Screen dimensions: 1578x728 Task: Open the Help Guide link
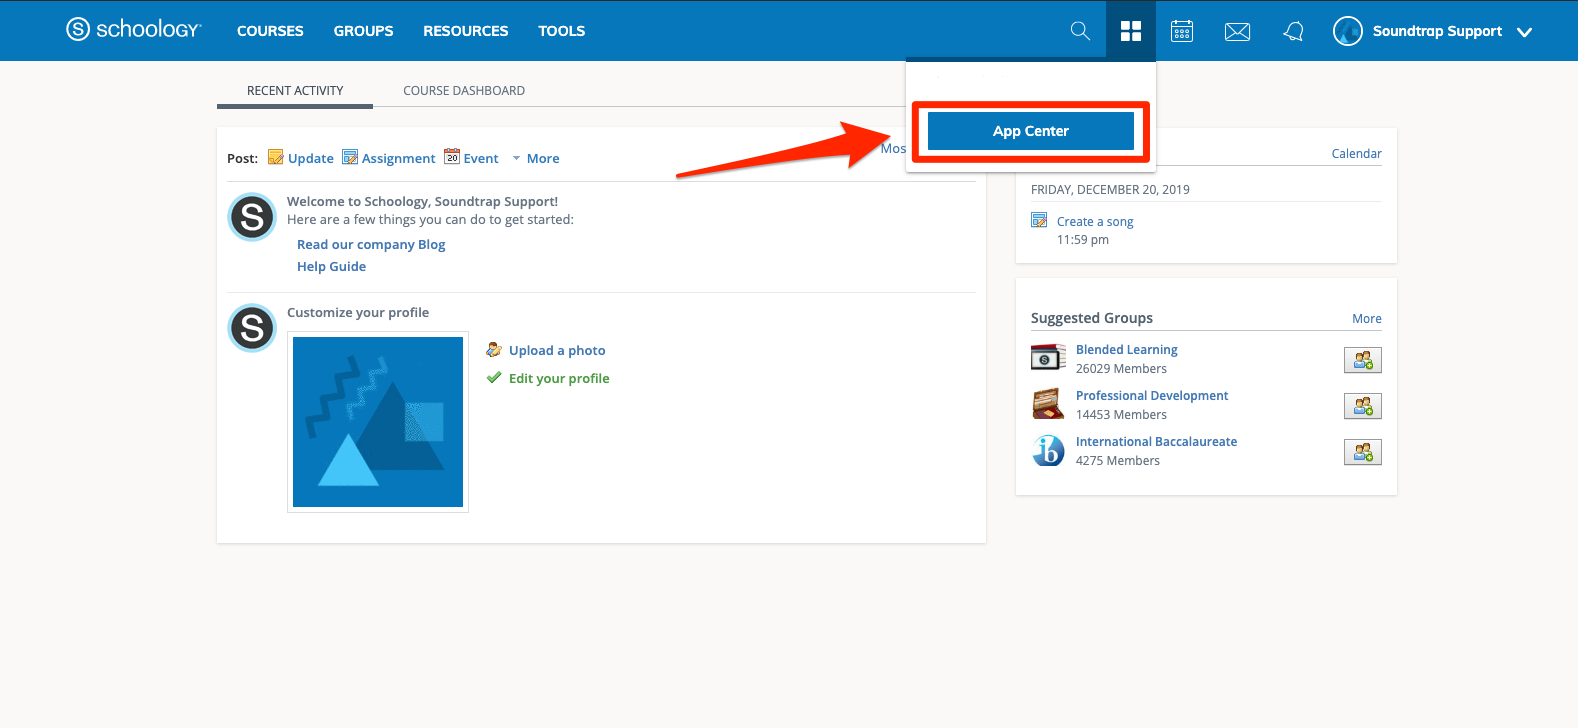pyautogui.click(x=331, y=266)
